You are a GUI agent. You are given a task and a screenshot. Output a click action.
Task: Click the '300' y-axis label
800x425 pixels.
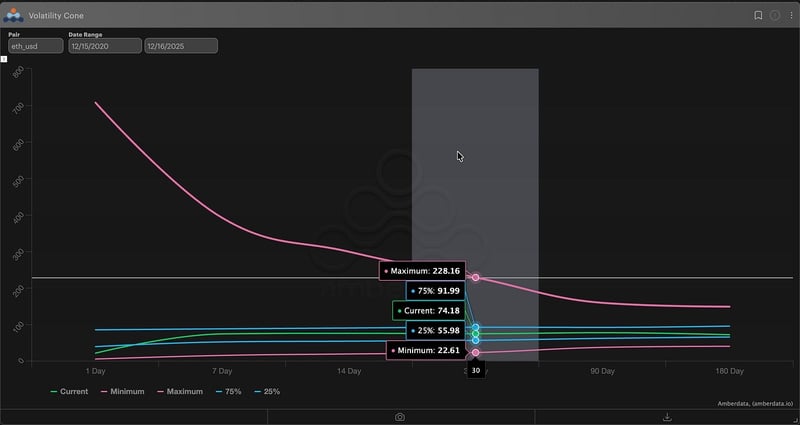tap(18, 254)
